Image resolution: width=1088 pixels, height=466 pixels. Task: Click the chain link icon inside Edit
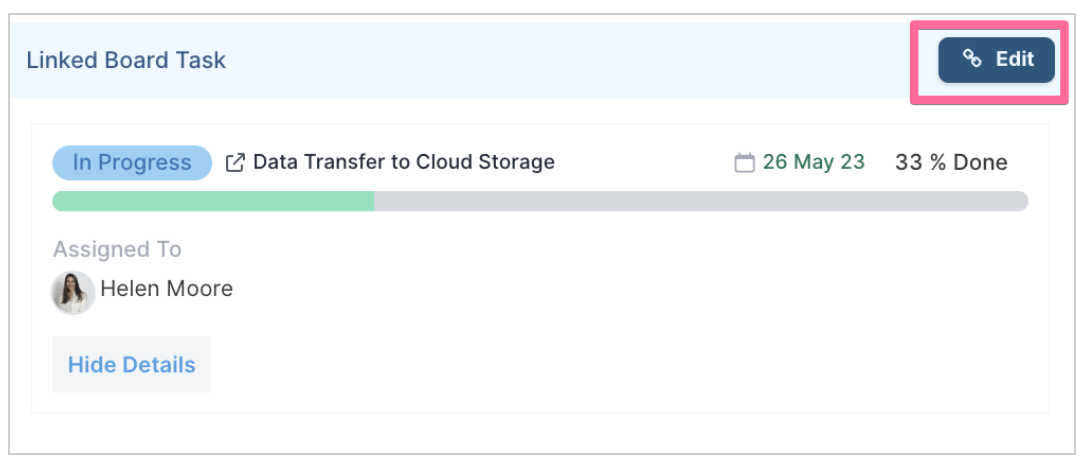coord(972,60)
